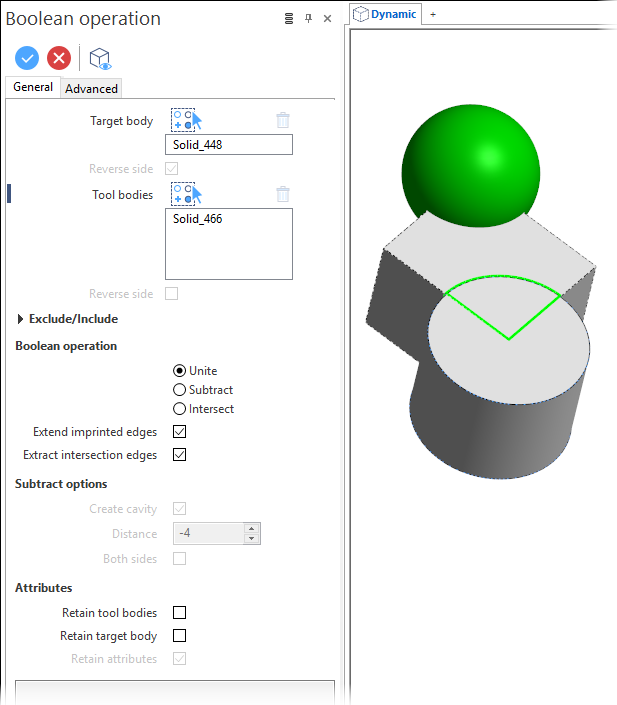Viewport: 617px width, 705px height.
Task: Click the Attributes heading
Action: pos(44,588)
